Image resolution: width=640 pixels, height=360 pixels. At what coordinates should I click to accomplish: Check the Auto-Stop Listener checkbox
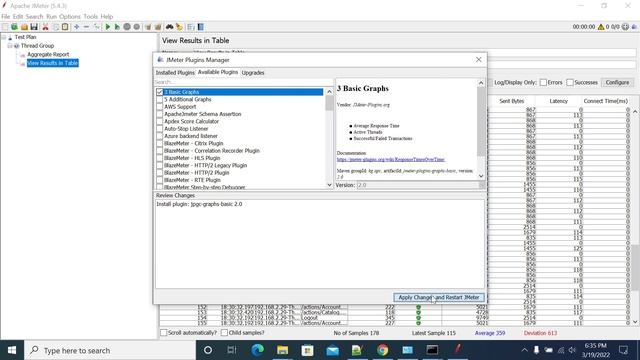point(160,129)
